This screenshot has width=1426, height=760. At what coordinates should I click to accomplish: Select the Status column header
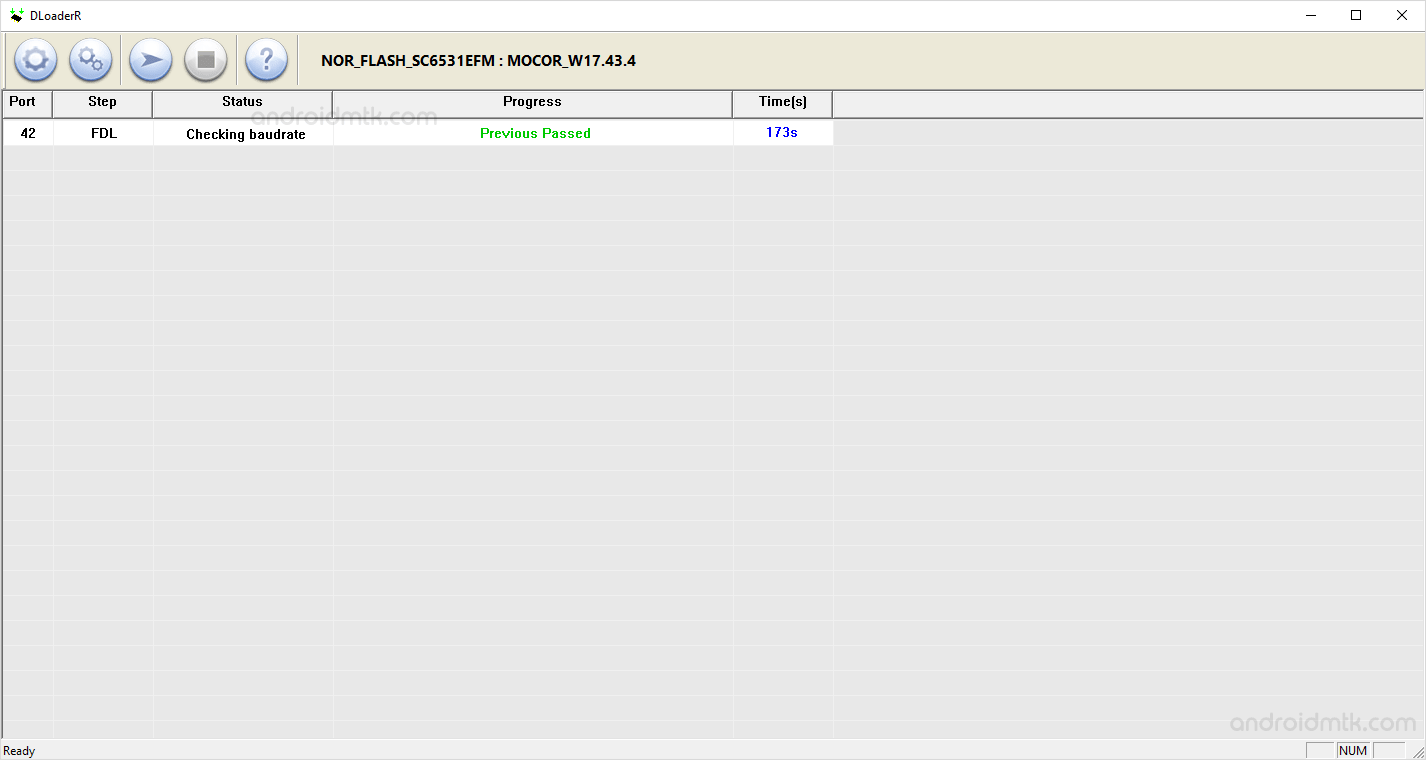(243, 103)
